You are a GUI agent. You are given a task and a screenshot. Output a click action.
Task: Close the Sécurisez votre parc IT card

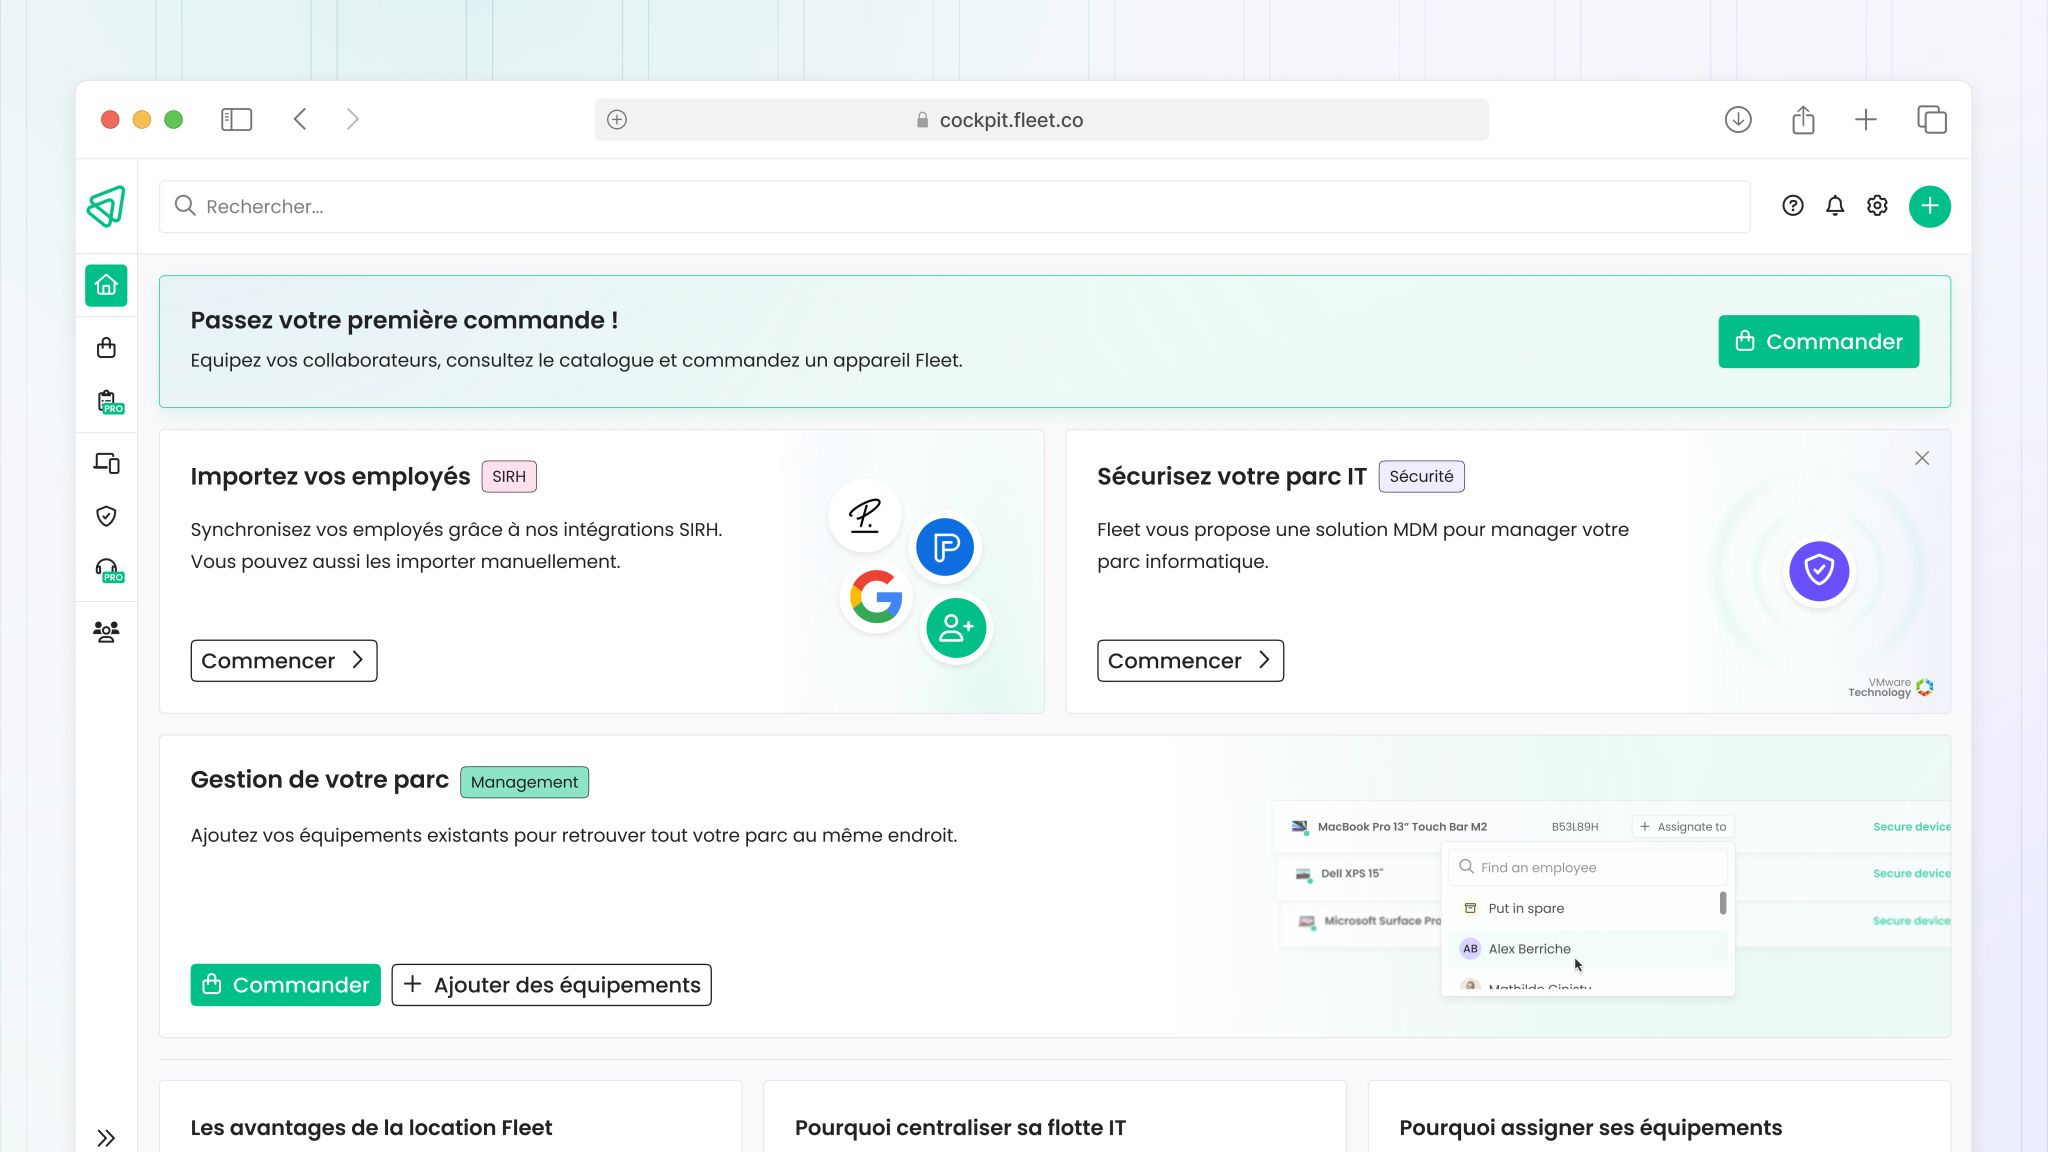click(x=1921, y=458)
